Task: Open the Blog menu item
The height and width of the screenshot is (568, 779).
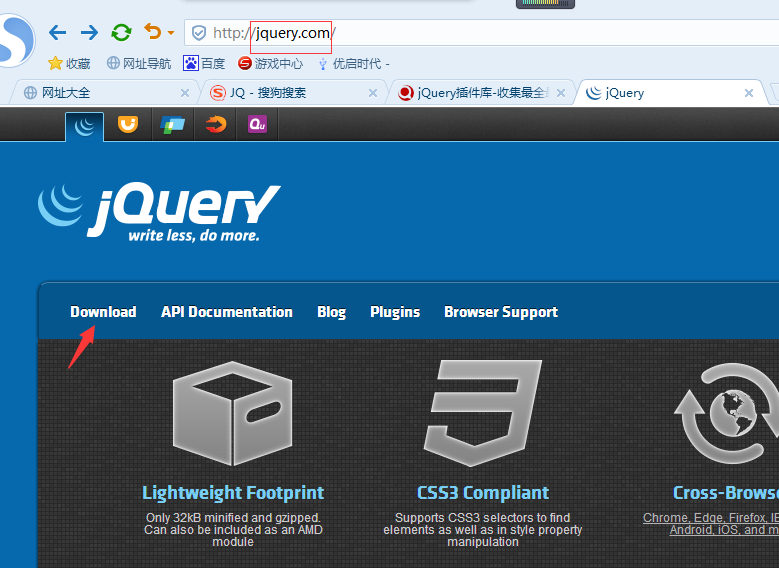Action: [331, 312]
